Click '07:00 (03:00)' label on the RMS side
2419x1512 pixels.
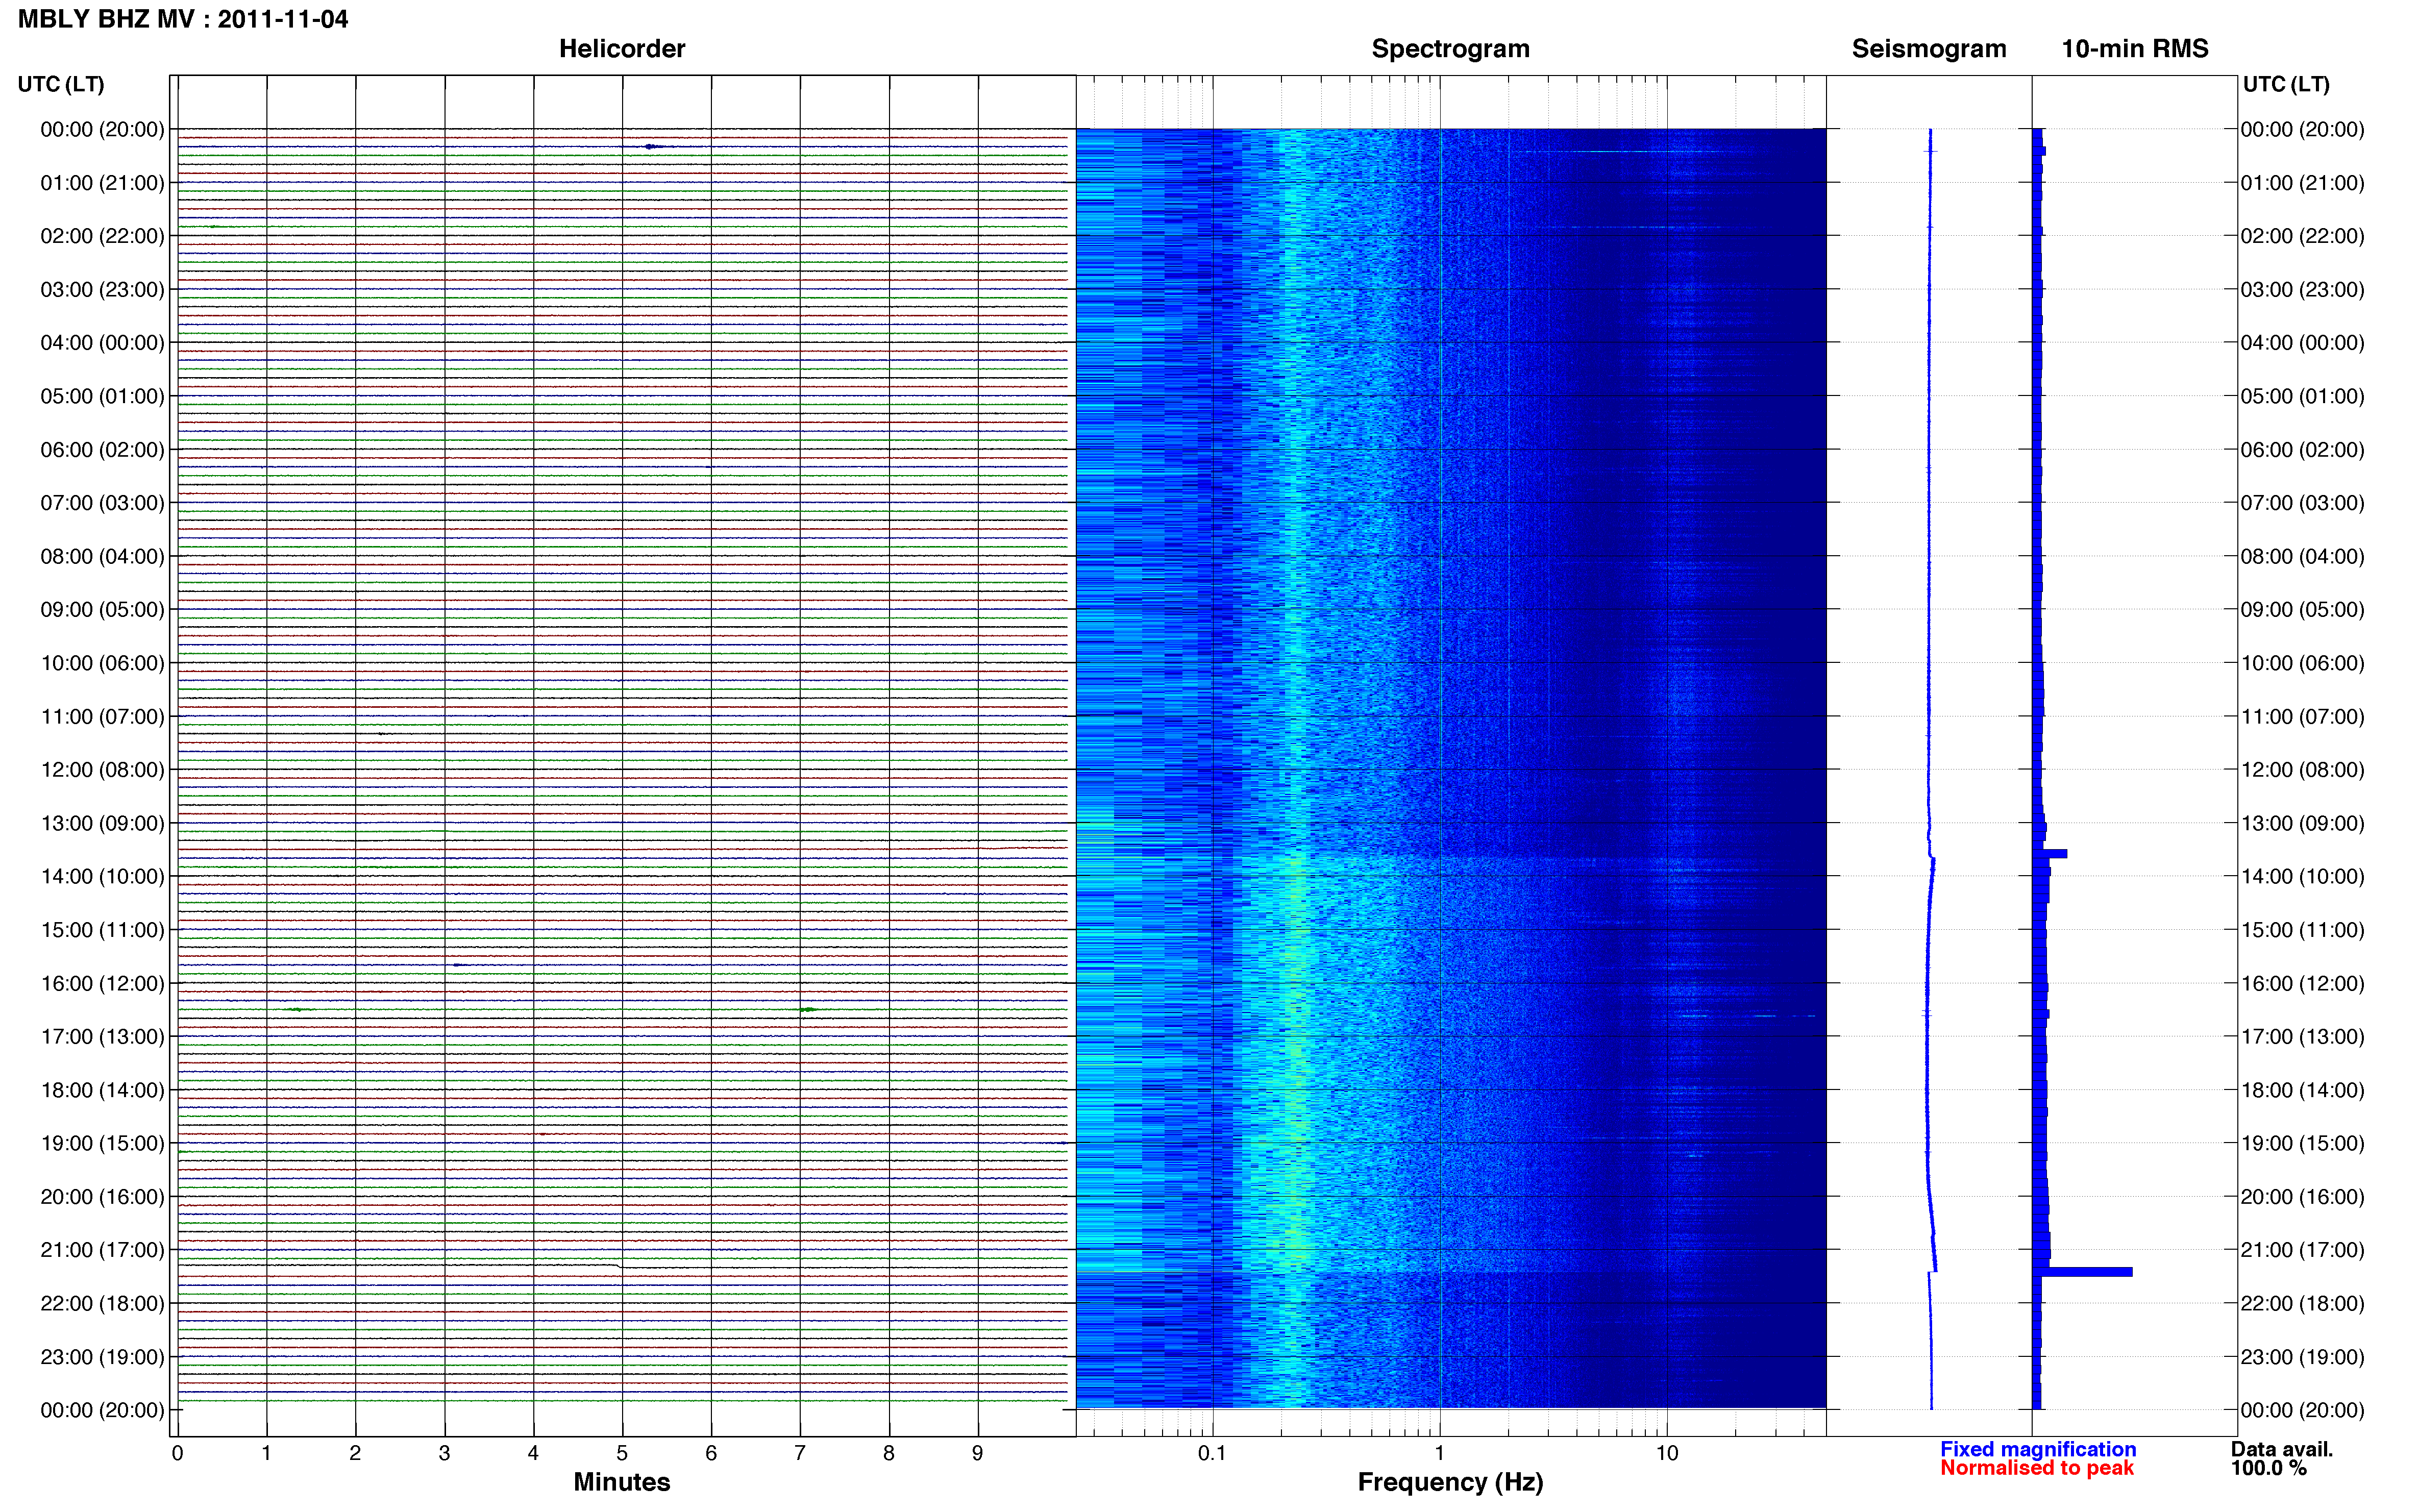tap(2303, 503)
